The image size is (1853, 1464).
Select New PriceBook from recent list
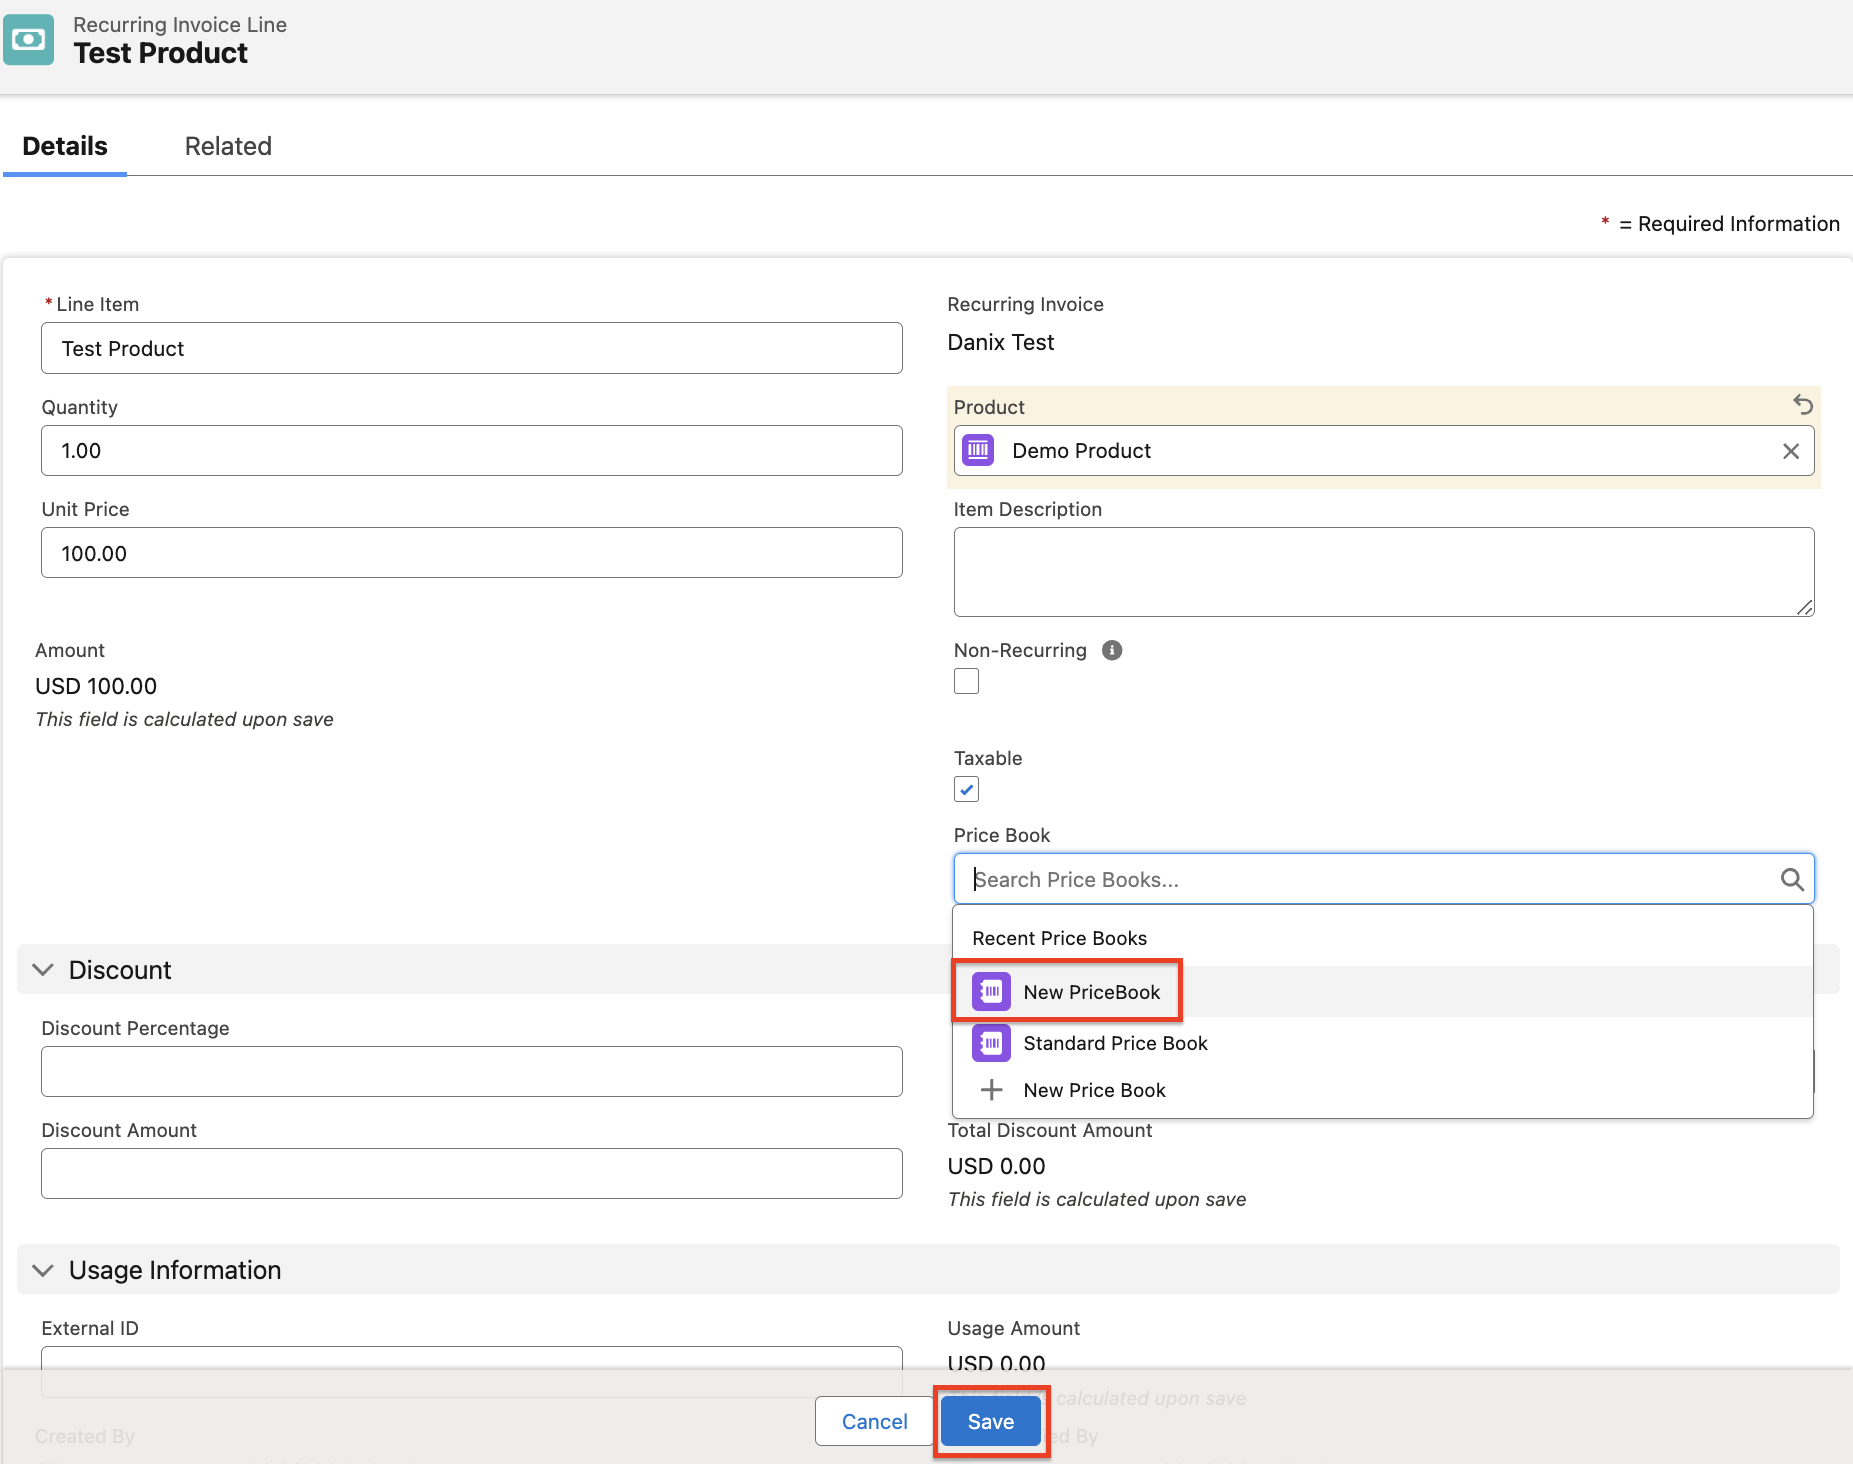pyautogui.click(x=1090, y=992)
